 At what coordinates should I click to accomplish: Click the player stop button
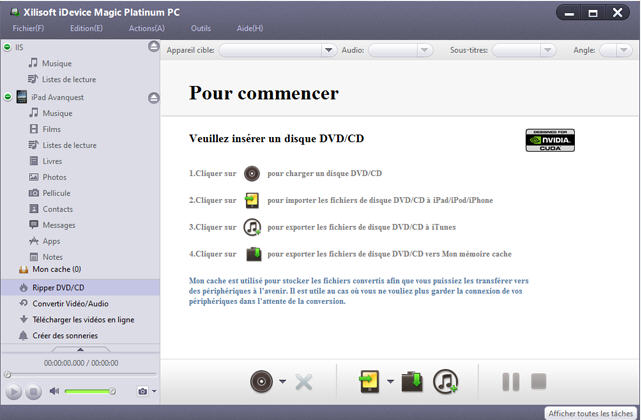point(34,392)
